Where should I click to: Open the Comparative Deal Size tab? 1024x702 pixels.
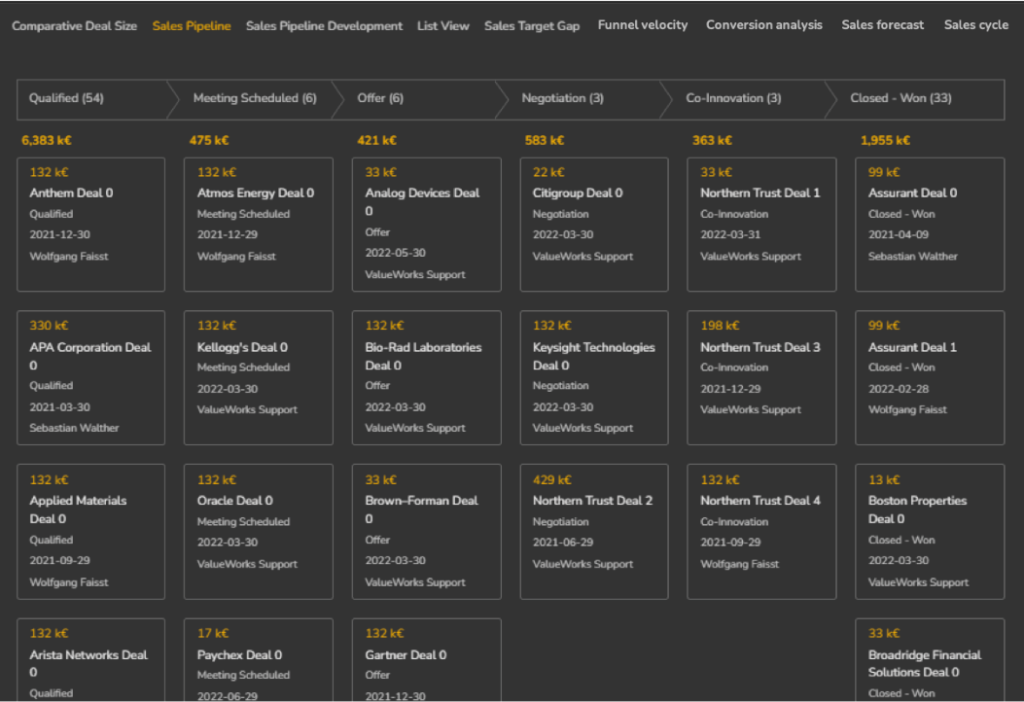click(74, 26)
